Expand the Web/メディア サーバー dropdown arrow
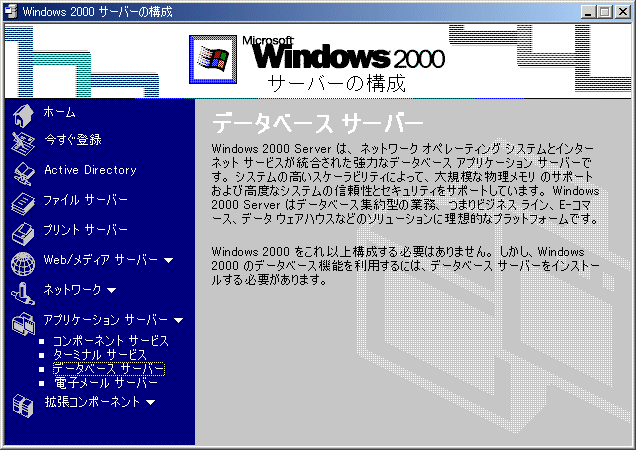 coord(169,261)
